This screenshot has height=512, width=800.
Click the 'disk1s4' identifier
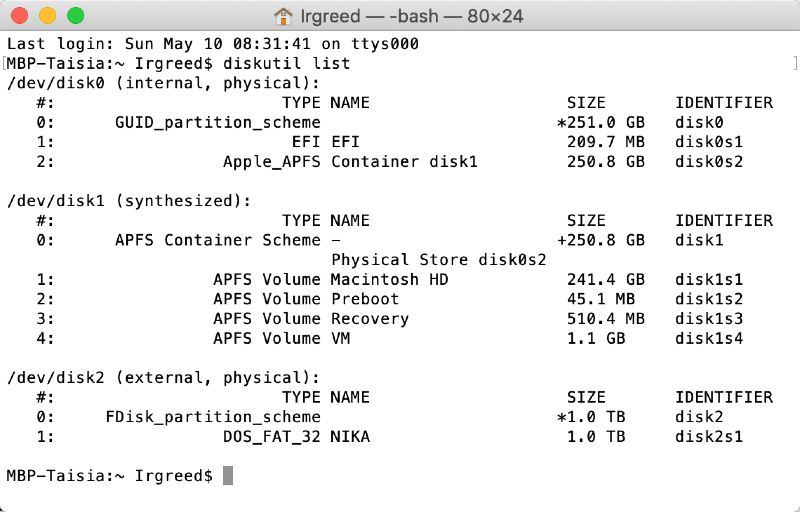click(709, 338)
